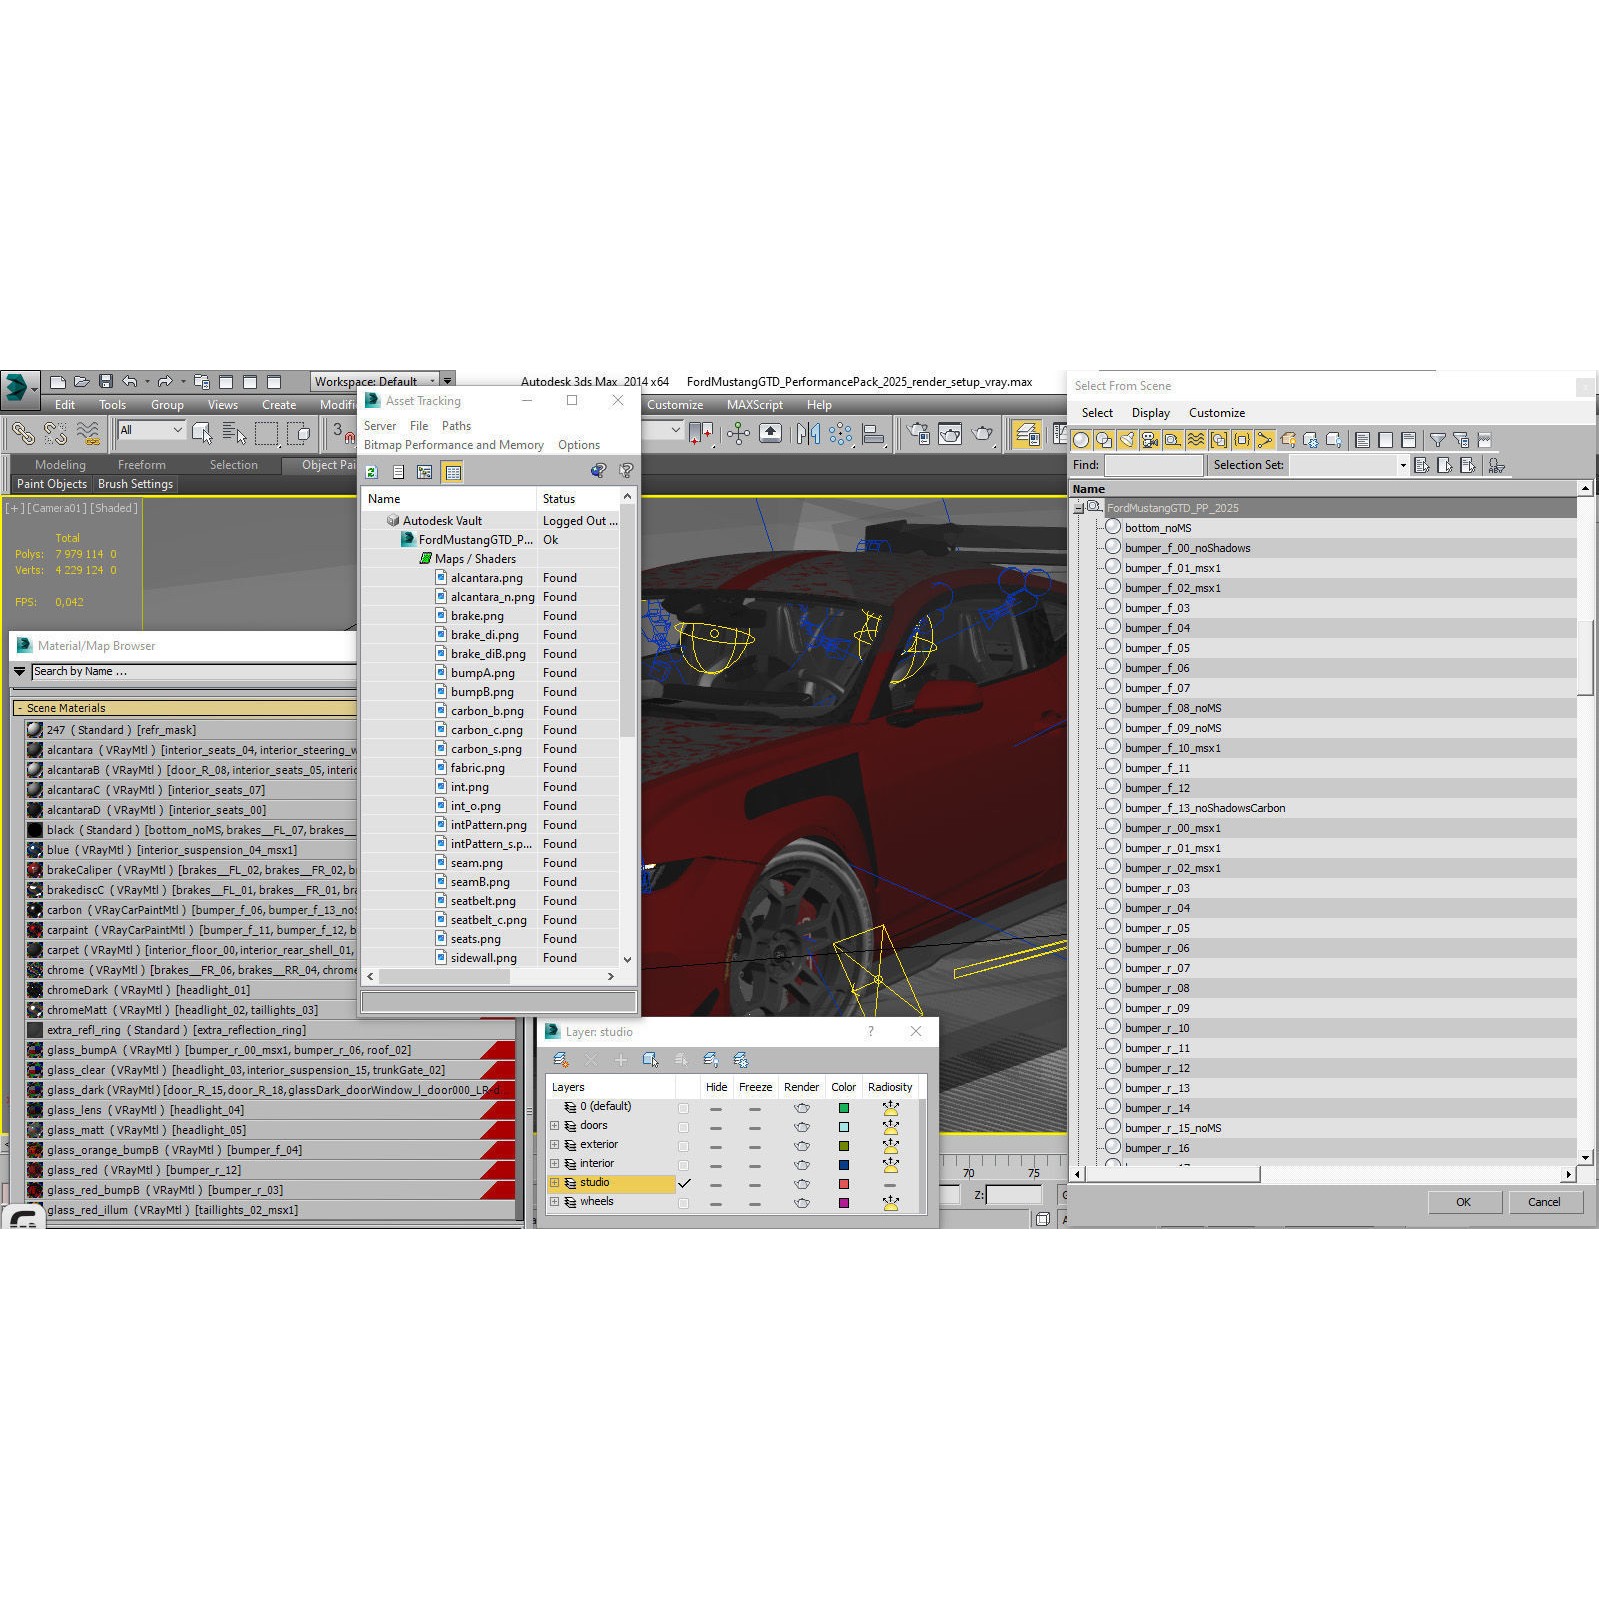This screenshot has width=1599, height=1599.
Task: Click OK in Select From Scene
Action: [1464, 1202]
